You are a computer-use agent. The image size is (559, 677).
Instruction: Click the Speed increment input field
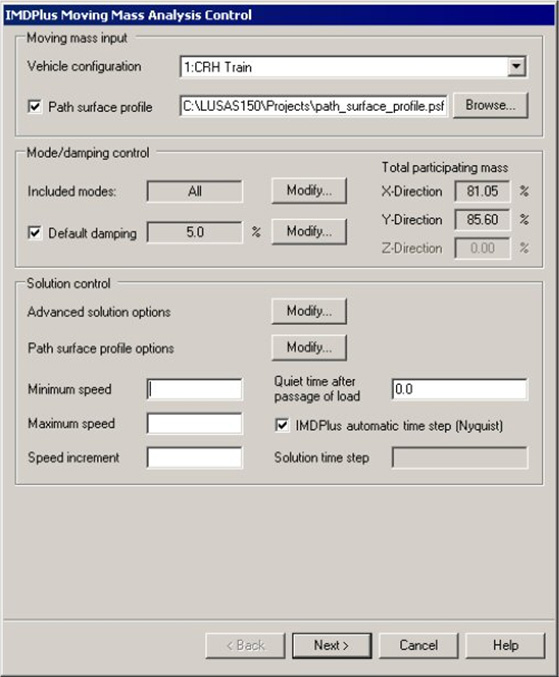pyautogui.click(x=195, y=458)
